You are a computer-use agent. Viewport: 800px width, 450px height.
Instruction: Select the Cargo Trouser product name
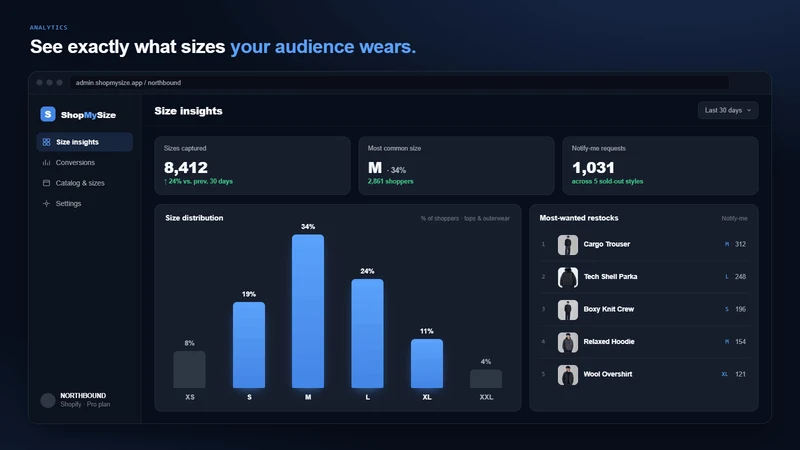[x=607, y=244]
